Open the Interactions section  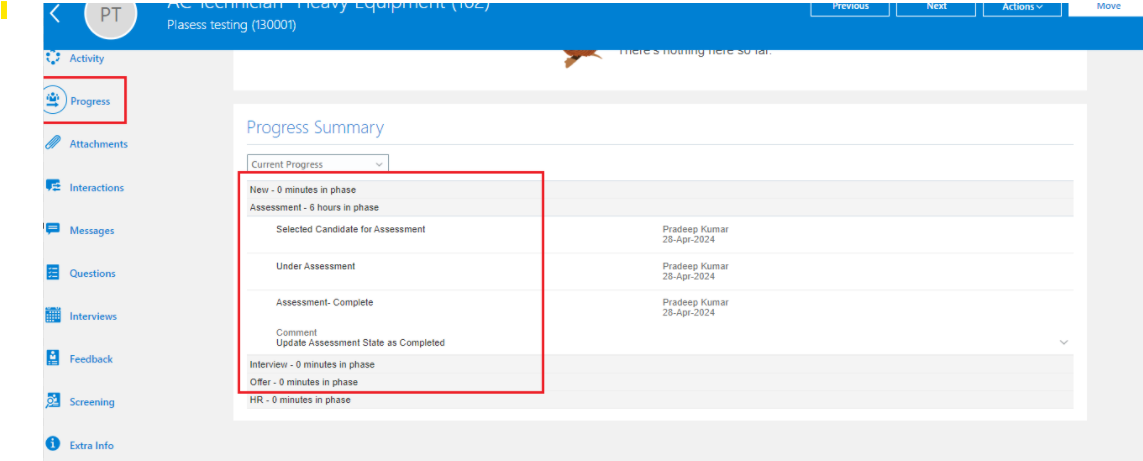[97, 187]
